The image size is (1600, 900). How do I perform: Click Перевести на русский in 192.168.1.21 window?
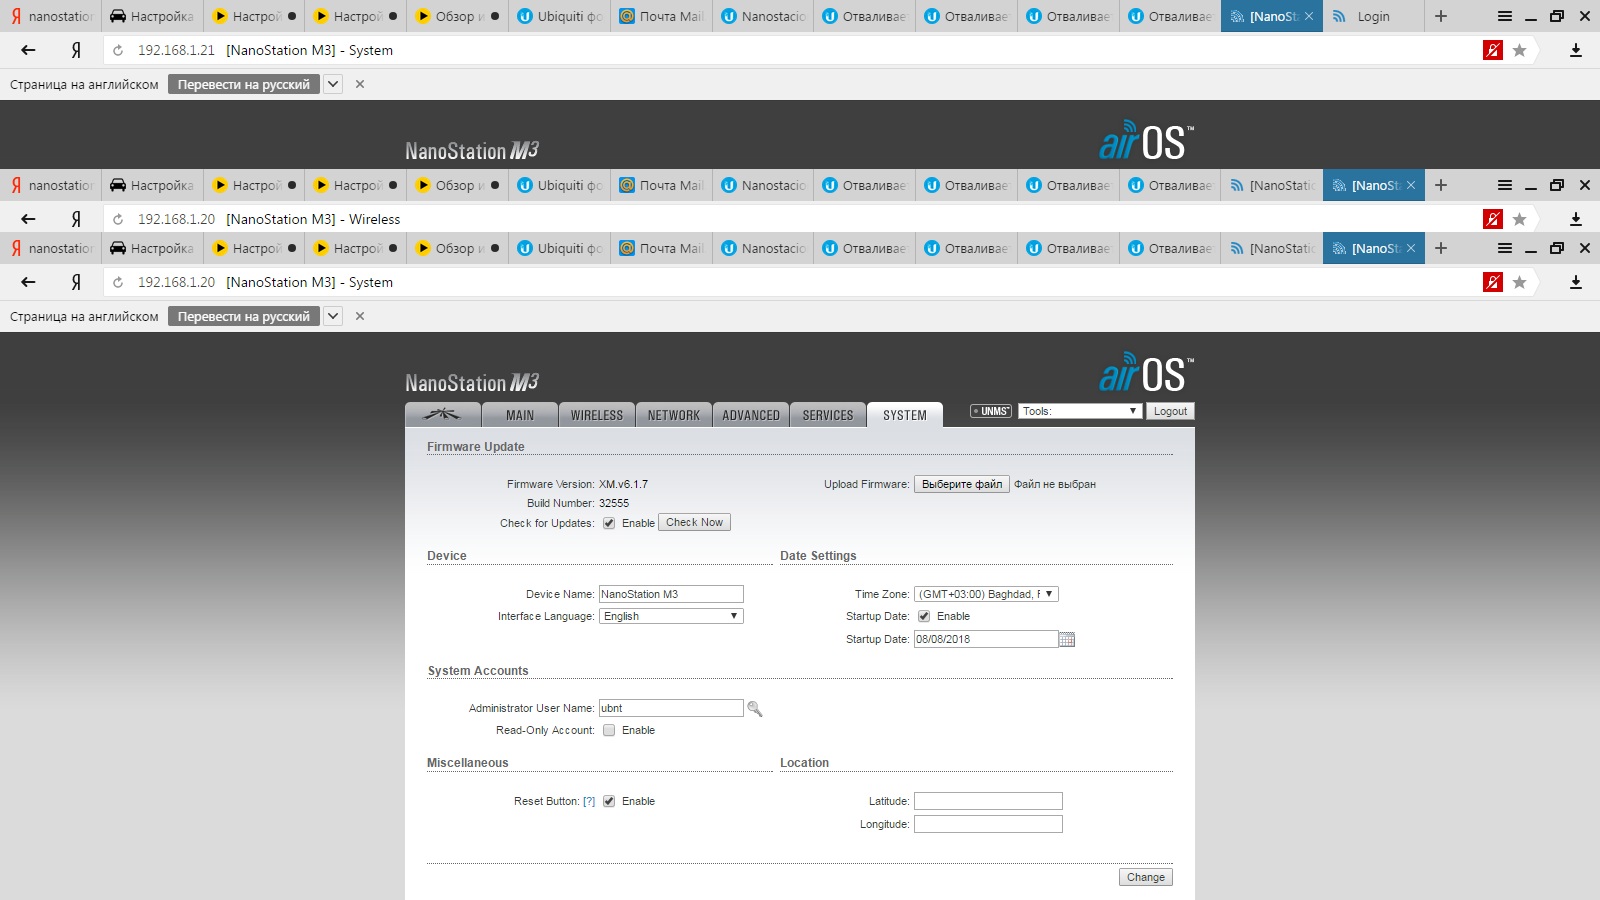coord(244,84)
